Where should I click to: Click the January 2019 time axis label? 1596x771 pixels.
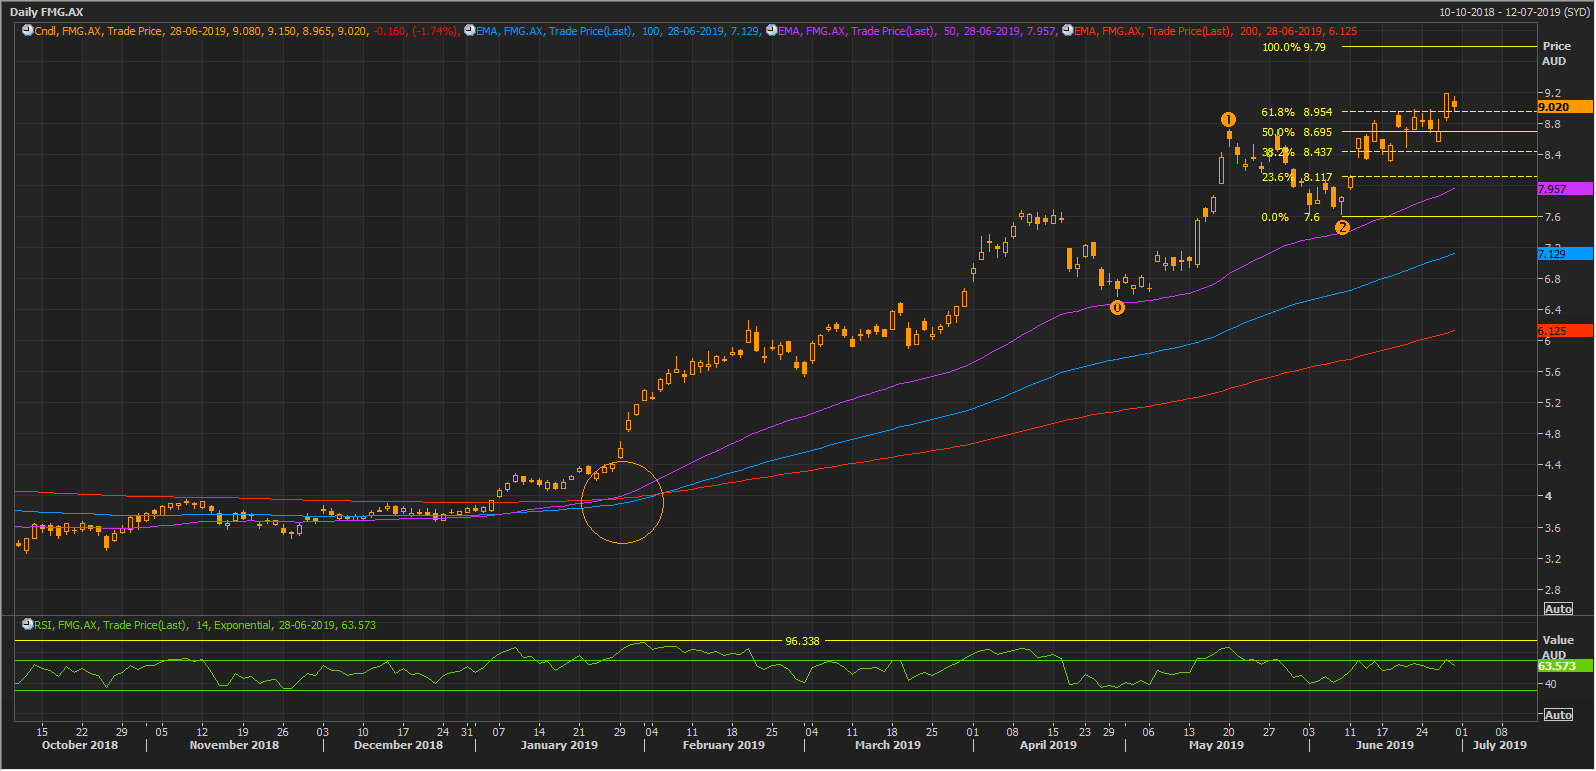(559, 745)
